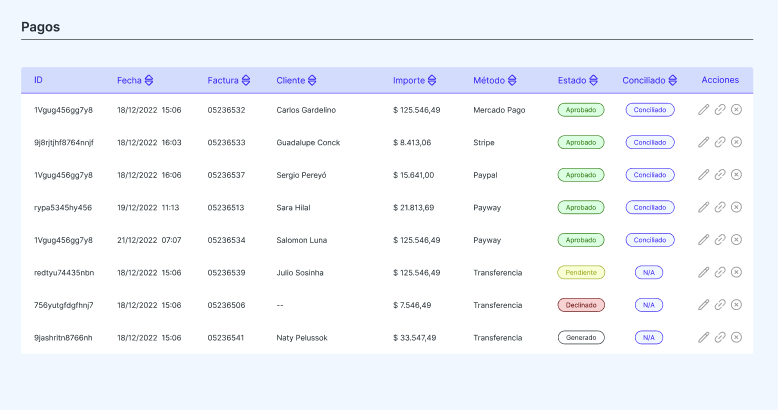The image size is (778, 410).
Task: Click link icon in Guadalupe Conck row
Action: [720, 142]
